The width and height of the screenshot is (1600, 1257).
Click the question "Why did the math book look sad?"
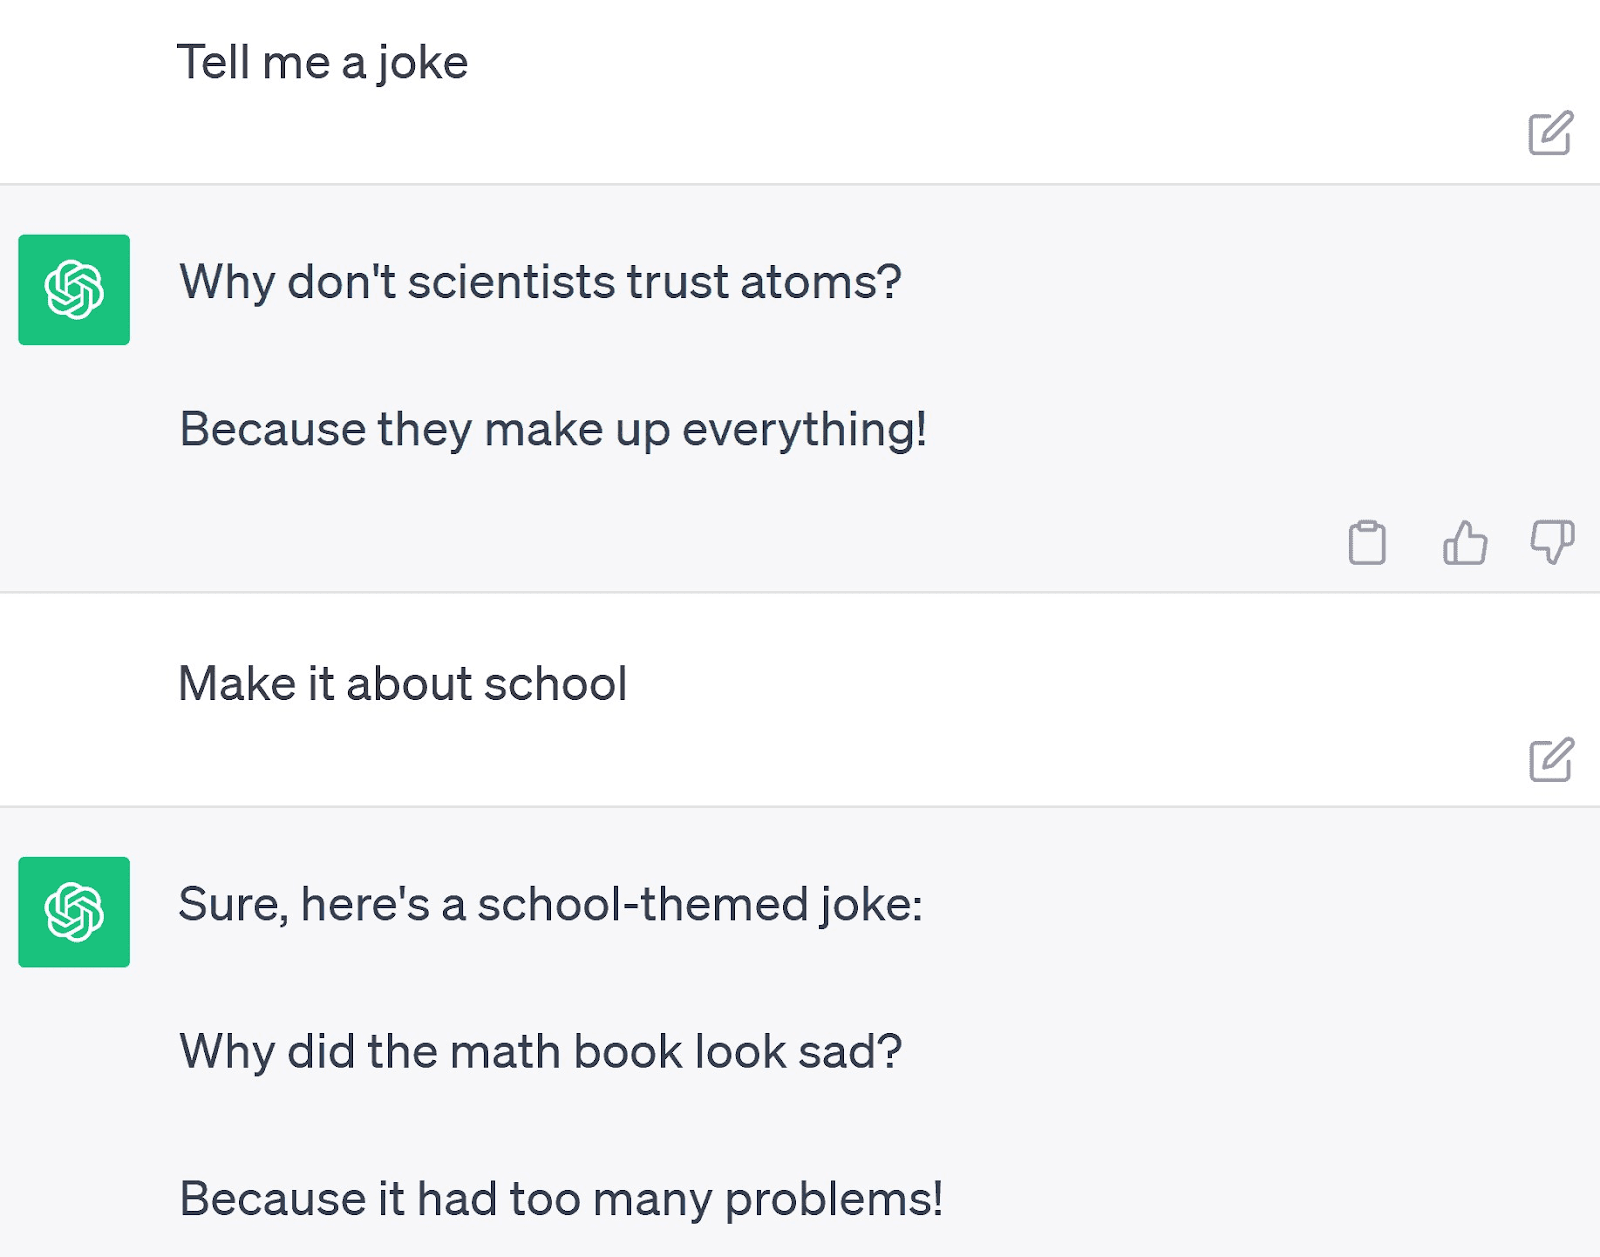(x=540, y=1052)
